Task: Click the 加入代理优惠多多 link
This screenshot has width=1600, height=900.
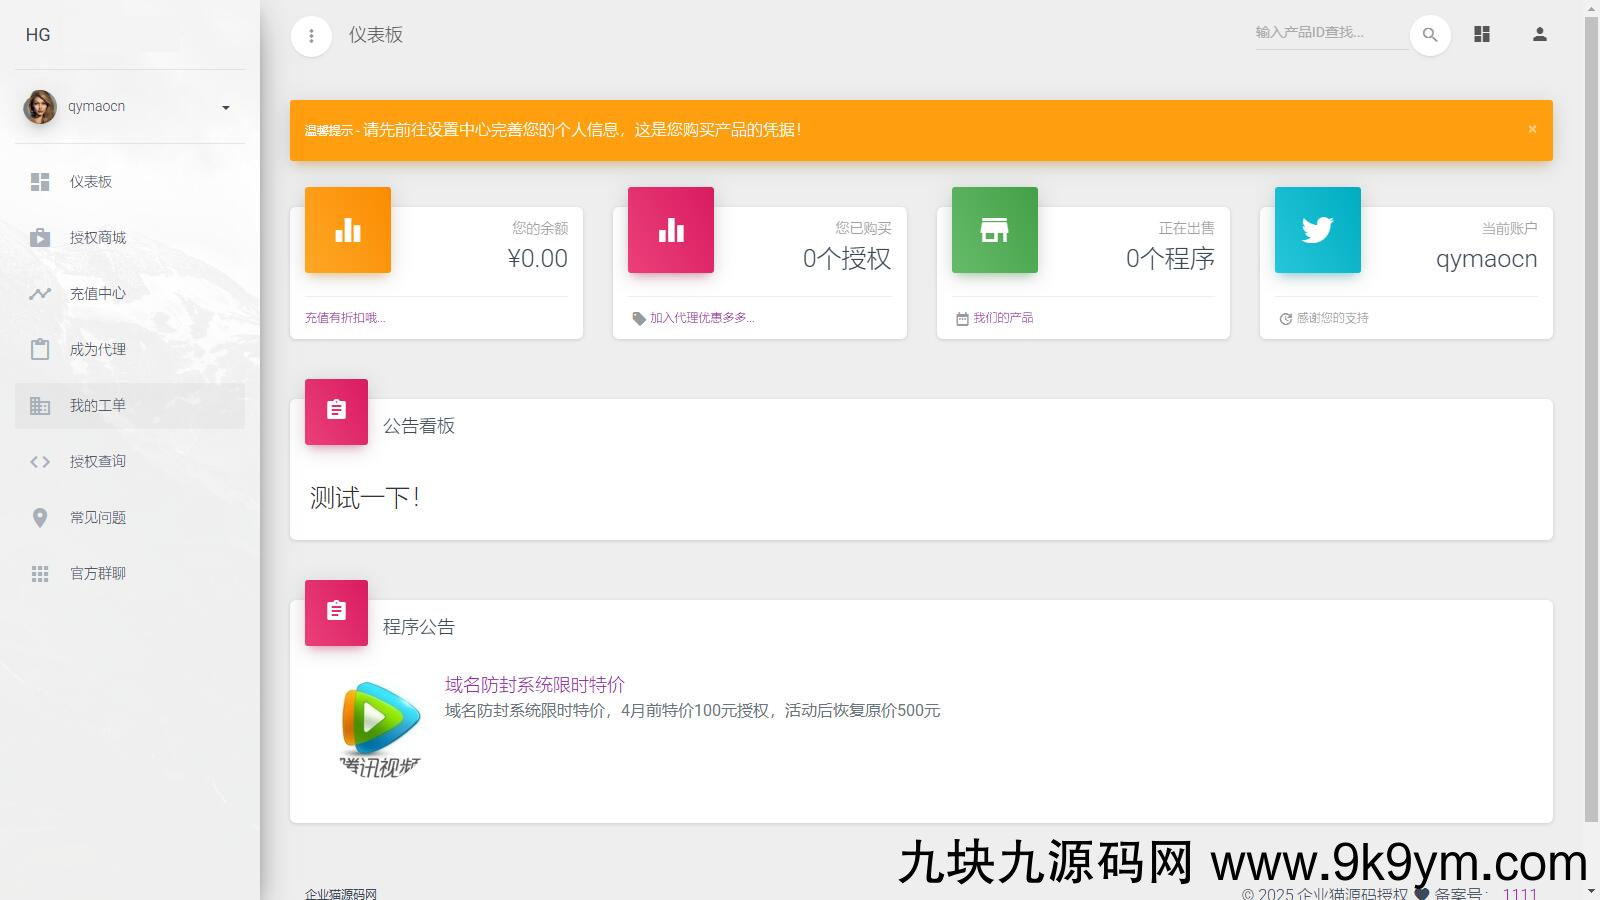Action: coord(701,318)
